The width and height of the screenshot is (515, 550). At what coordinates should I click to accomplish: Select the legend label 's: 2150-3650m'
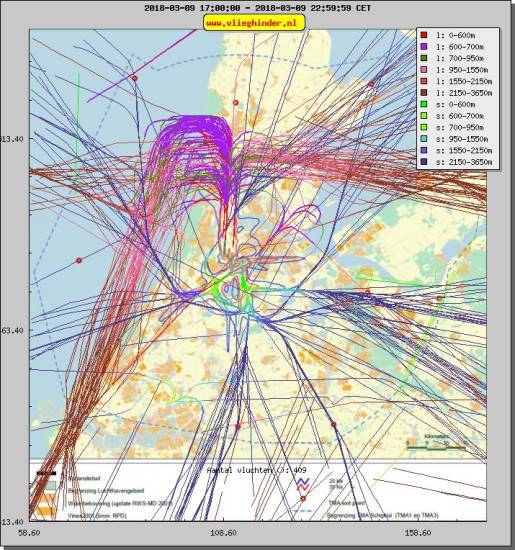[x=464, y=162]
